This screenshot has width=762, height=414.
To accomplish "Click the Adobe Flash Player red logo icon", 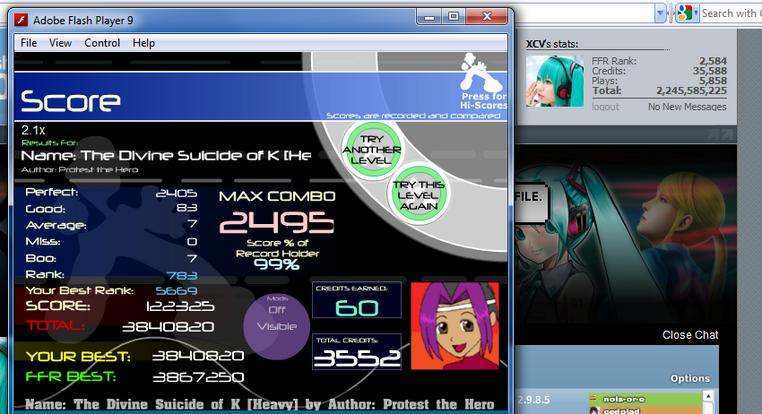I will (21, 20).
